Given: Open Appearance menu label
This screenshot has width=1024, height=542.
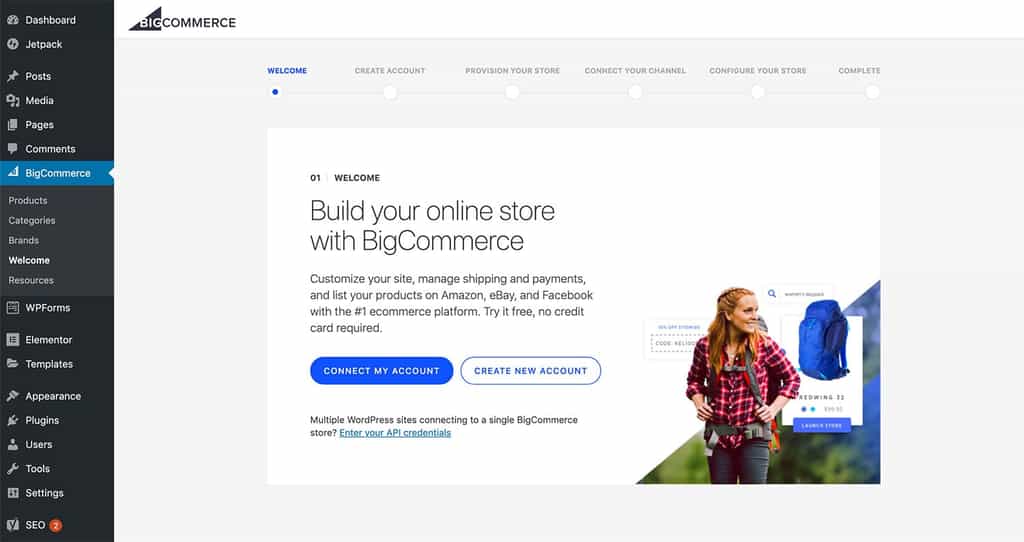Looking at the screenshot, I should click(x=53, y=396).
